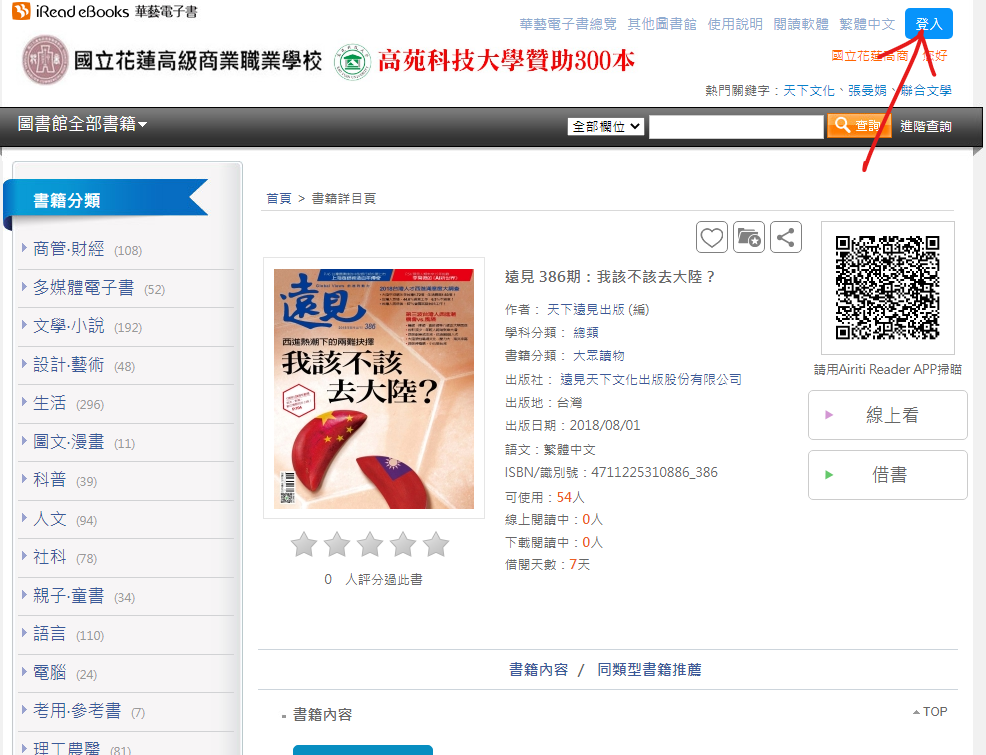
Task: Open the share icon menu
Action: click(x=785, y=237)
